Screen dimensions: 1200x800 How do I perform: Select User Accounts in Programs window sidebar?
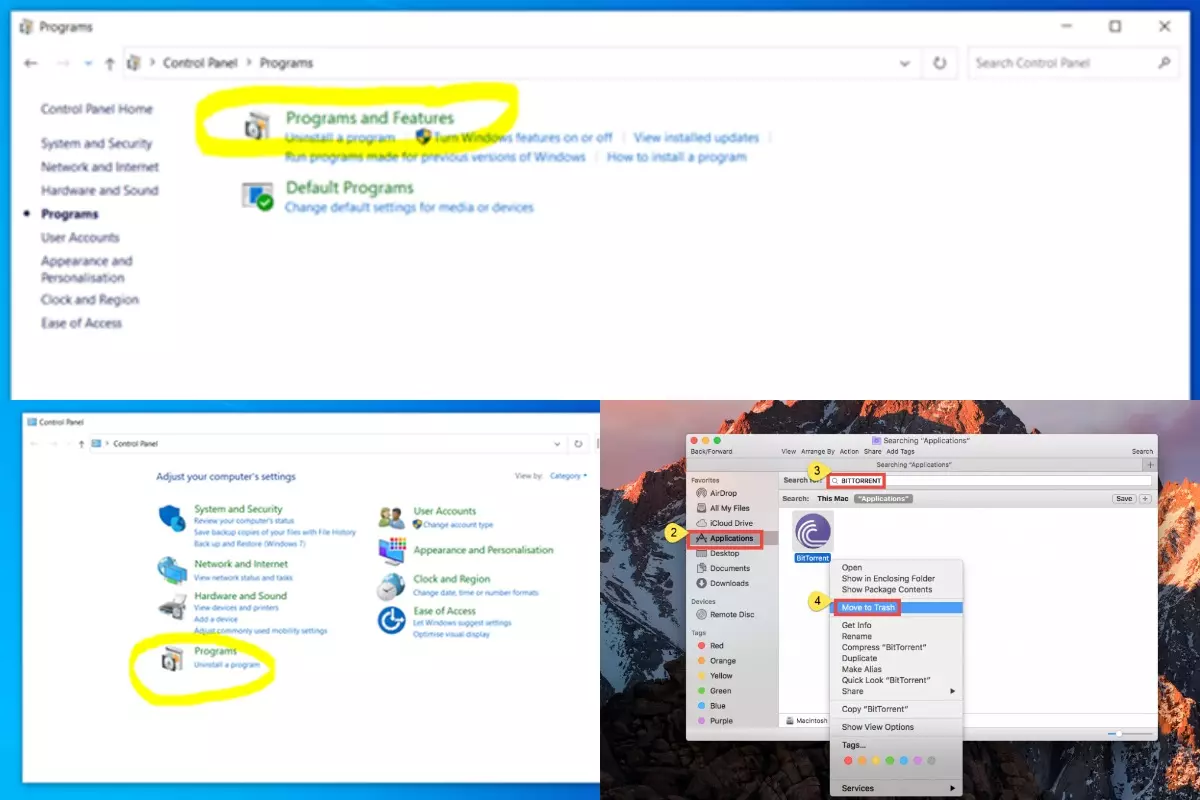click(80, 237)
